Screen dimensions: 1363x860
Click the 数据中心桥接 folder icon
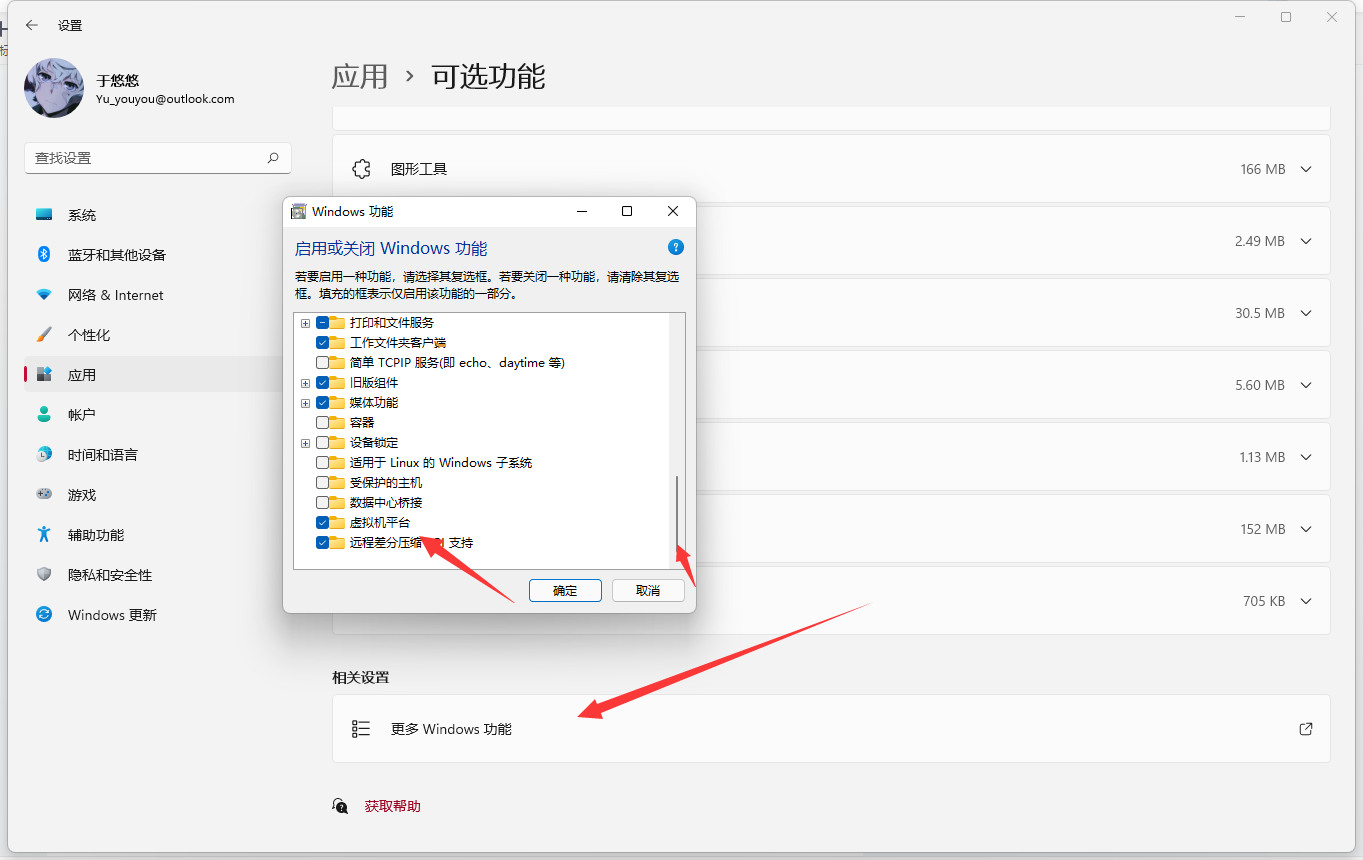coord(338,503)
